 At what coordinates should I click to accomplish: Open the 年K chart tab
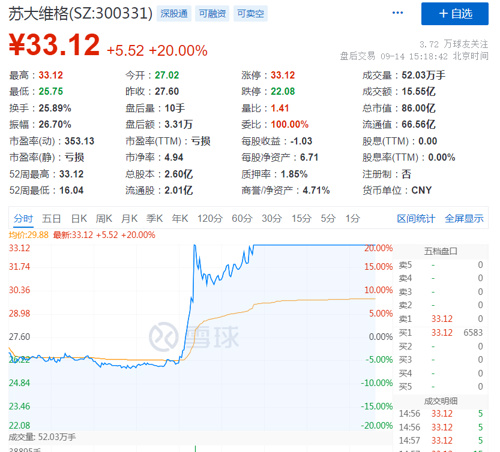(x=180, y=219)
